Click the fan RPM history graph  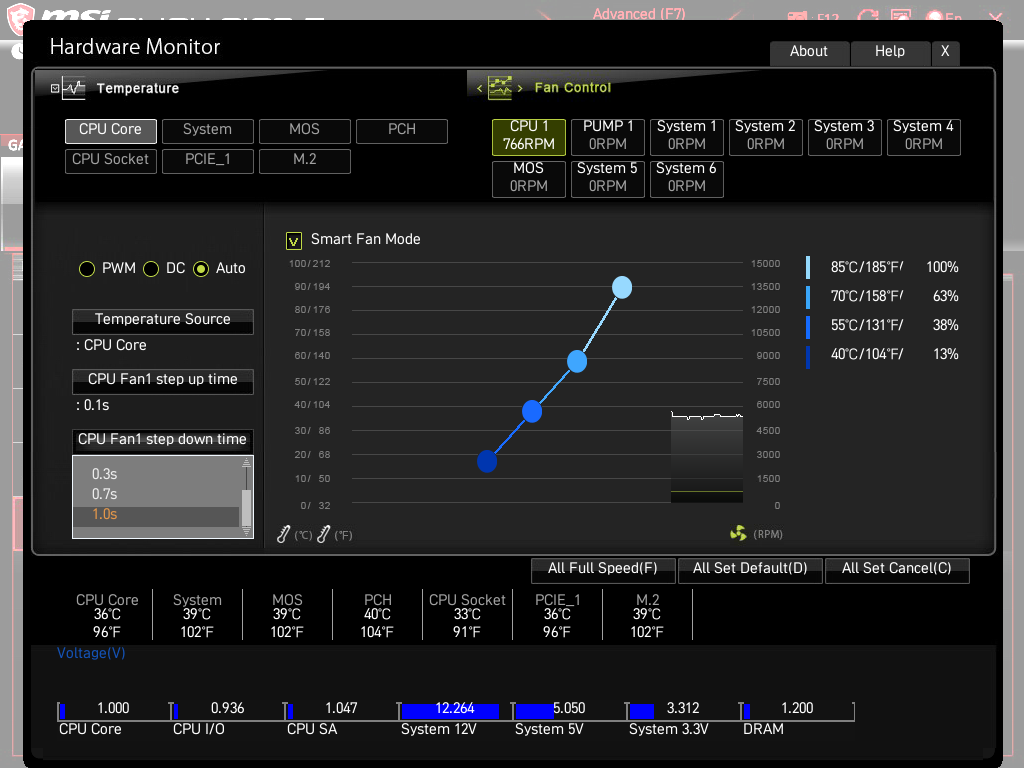707,456
